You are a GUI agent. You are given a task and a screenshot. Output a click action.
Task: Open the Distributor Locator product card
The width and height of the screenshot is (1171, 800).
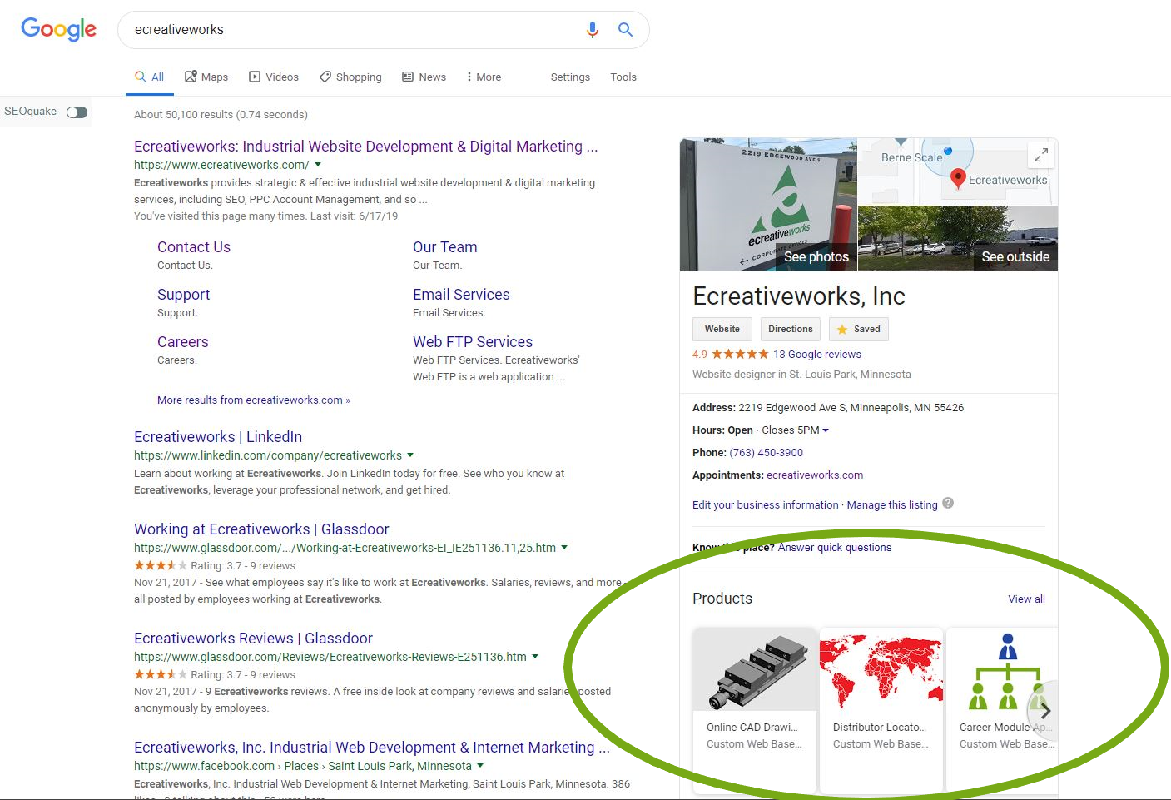(x=881, y=710)
